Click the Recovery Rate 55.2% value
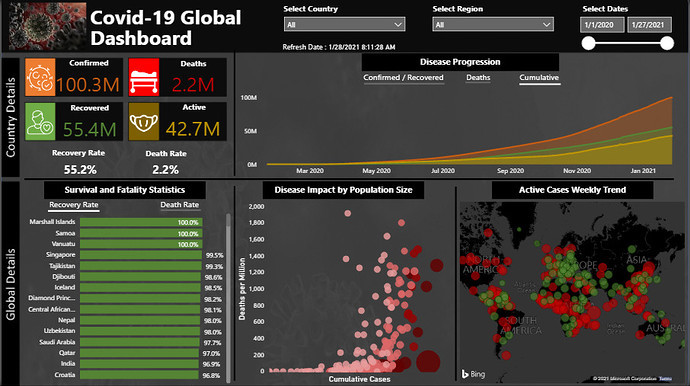This screenshot has width=690, height=386. 80,169
